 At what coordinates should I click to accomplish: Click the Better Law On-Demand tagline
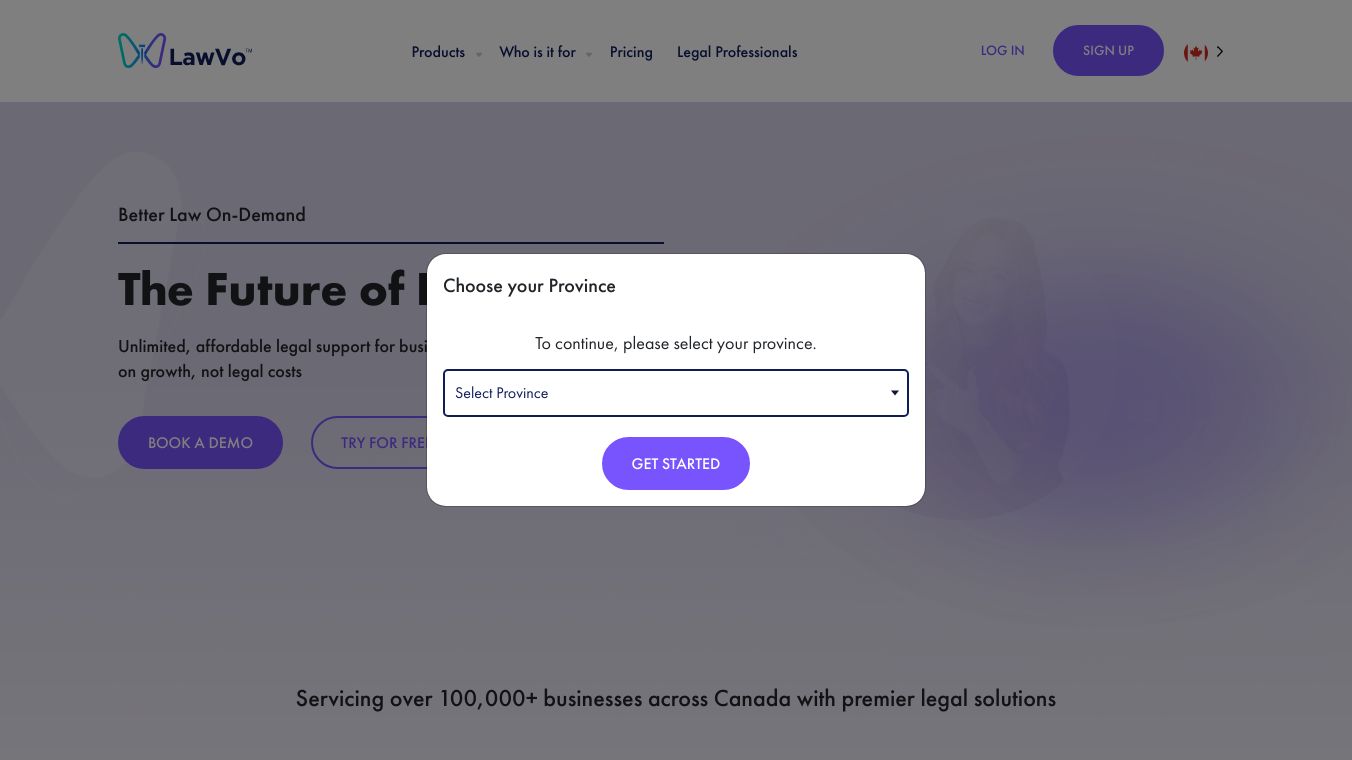(212, 214)
